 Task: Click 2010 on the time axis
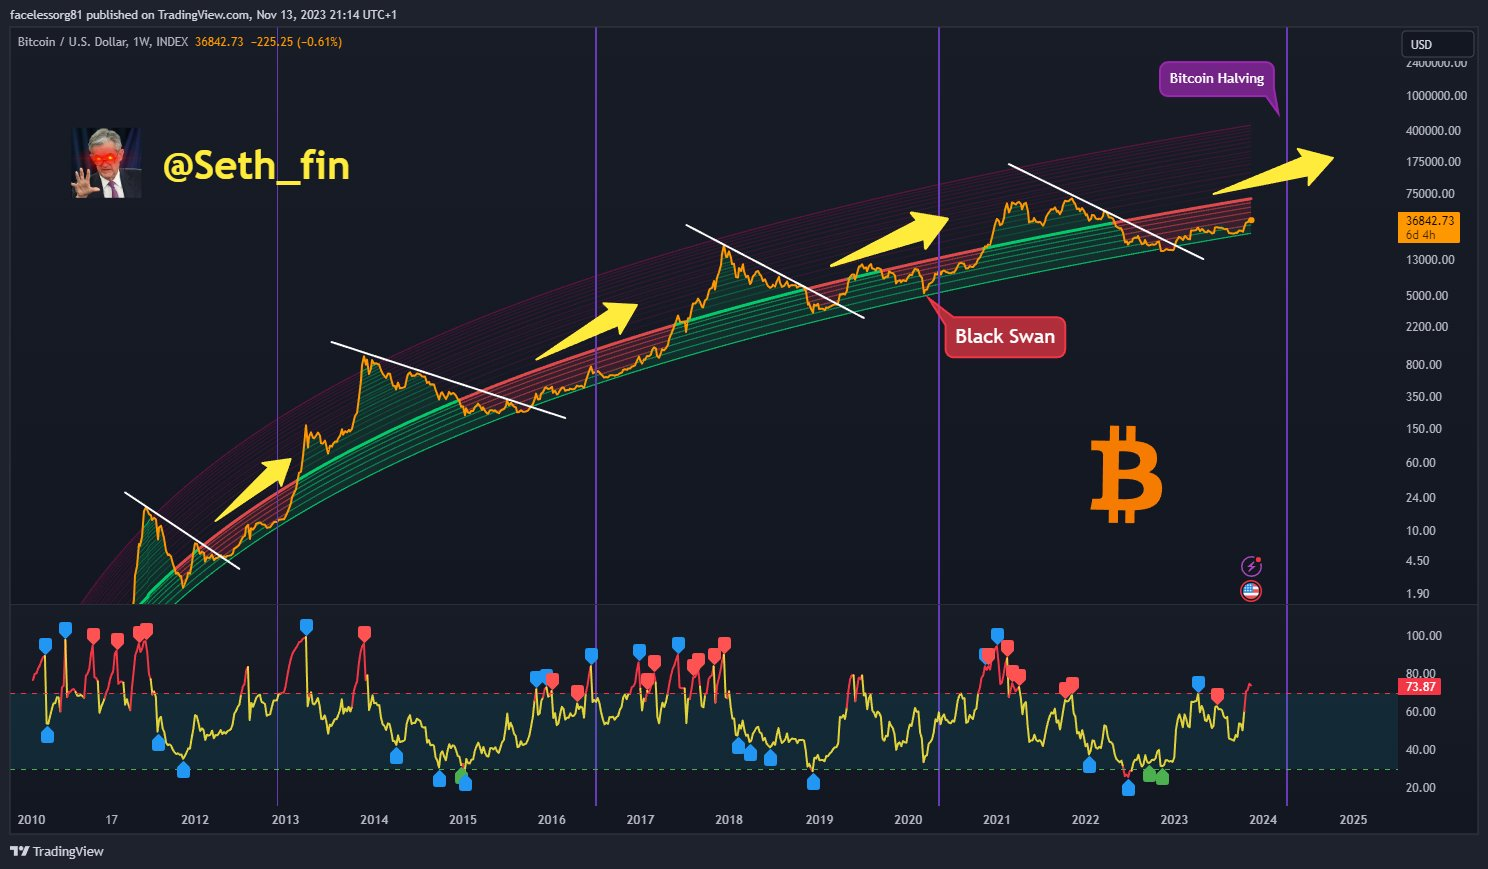(32, 820)
